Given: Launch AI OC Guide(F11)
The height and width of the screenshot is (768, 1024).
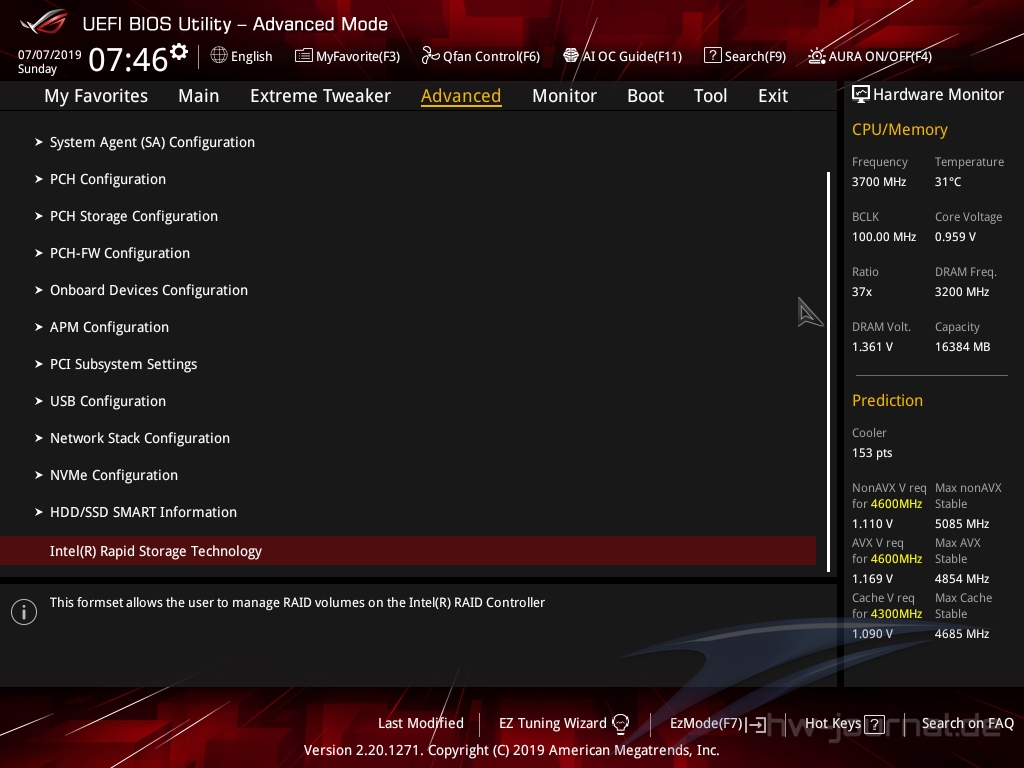Looking at the screenshot, I should (x=622, y=56).
